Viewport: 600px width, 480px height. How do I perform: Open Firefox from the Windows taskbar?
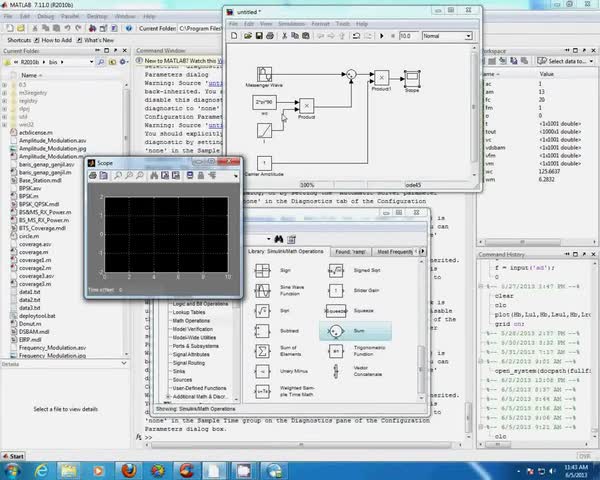coord(129,468)
